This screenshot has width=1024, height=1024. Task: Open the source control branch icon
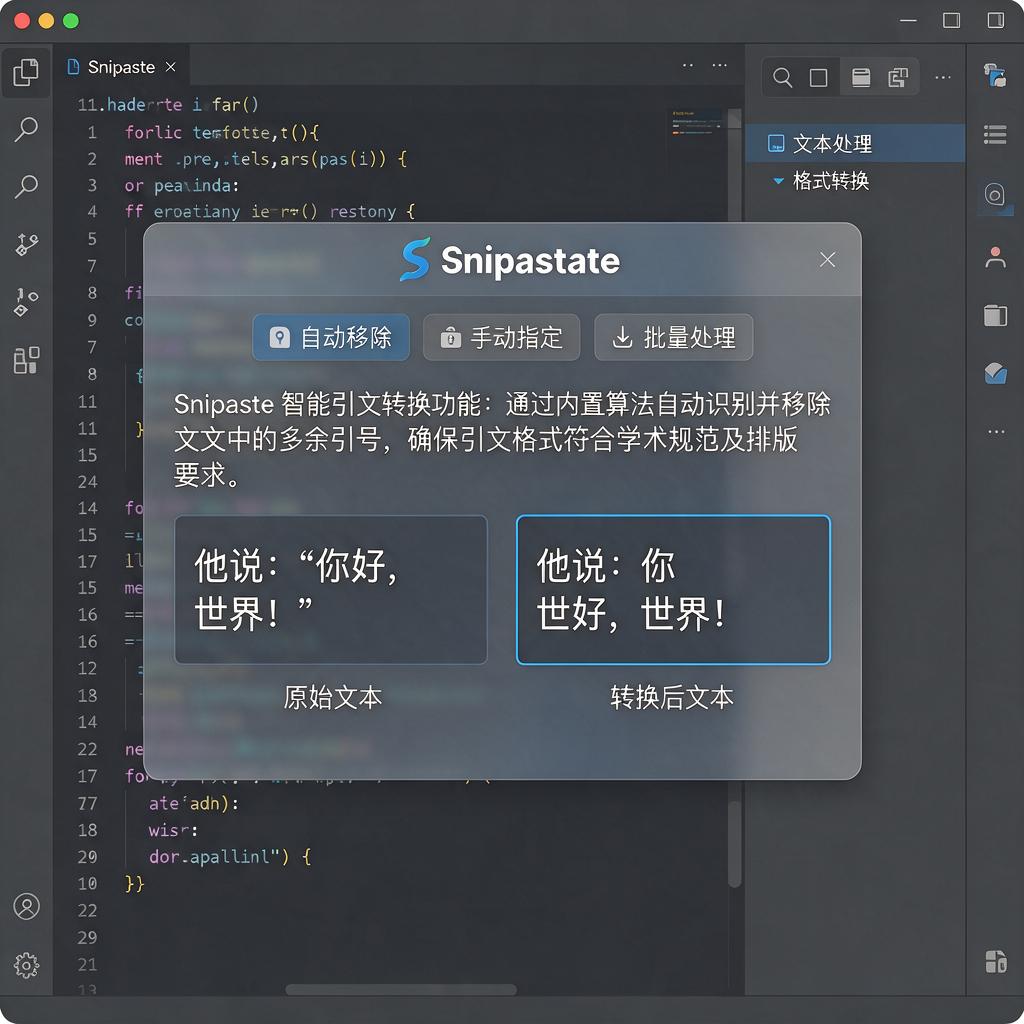pyautogui.click(x=26, y=244)
